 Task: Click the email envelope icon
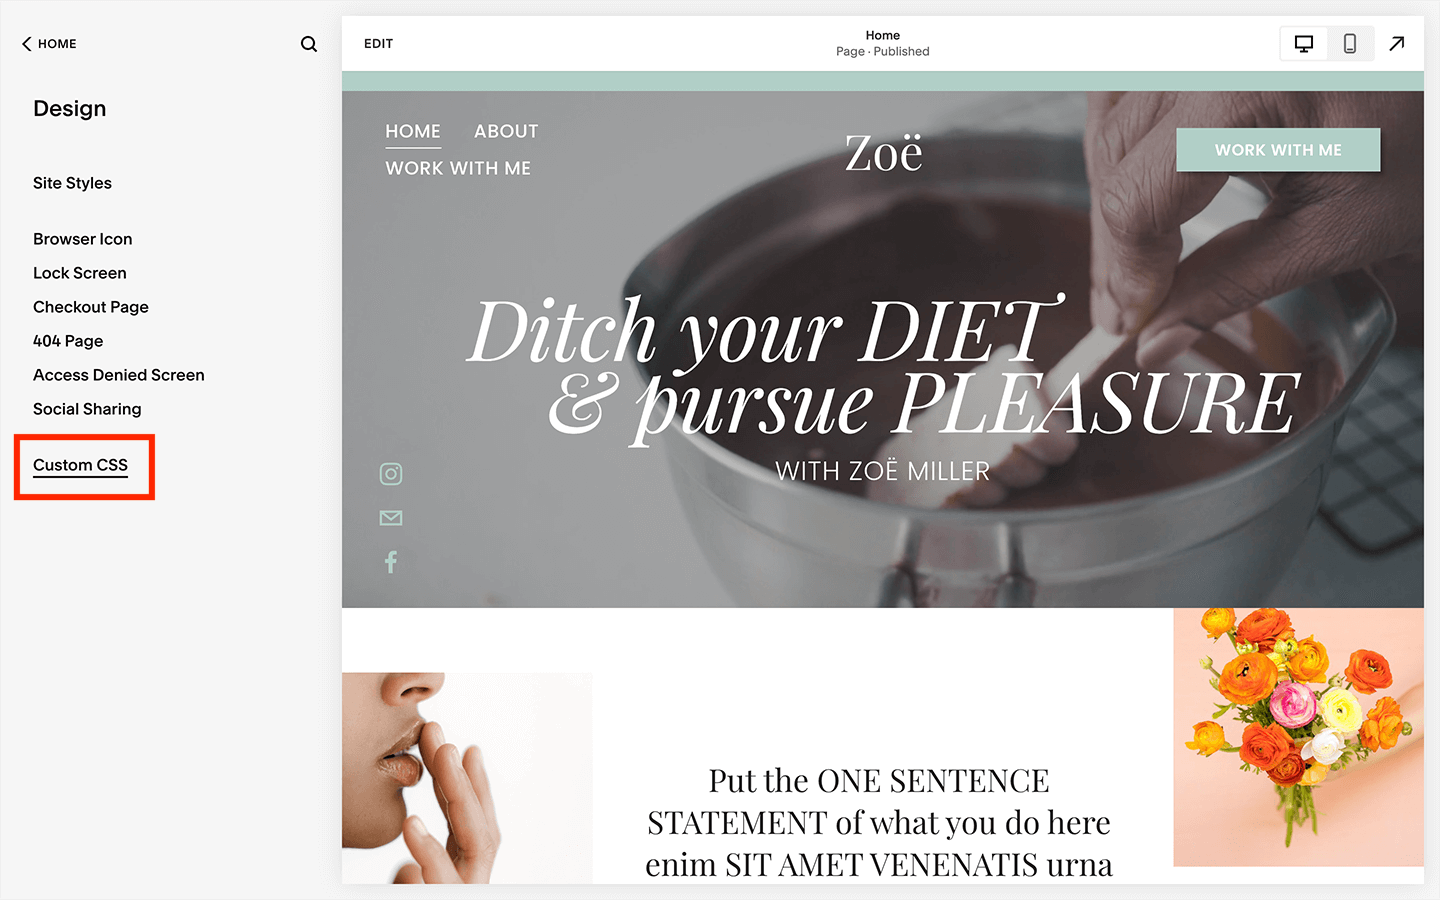[391, 518]
